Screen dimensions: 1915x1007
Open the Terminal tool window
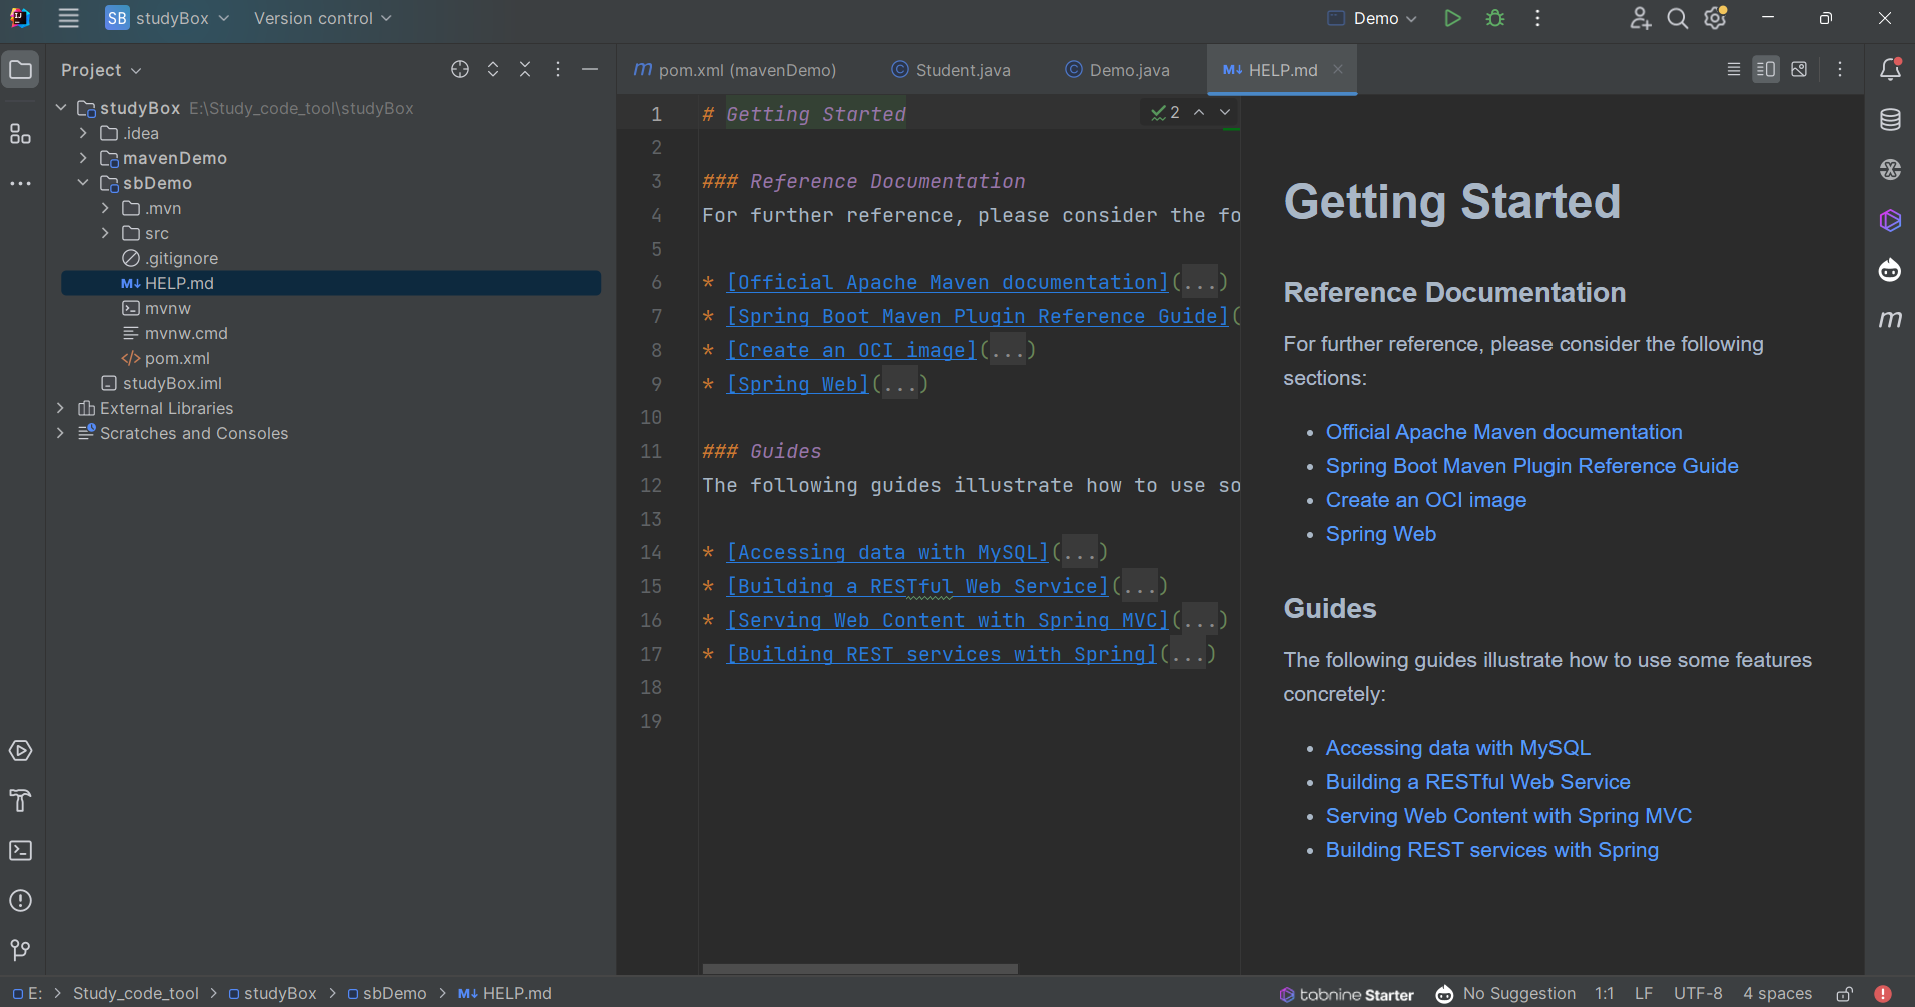pos(20,851)
